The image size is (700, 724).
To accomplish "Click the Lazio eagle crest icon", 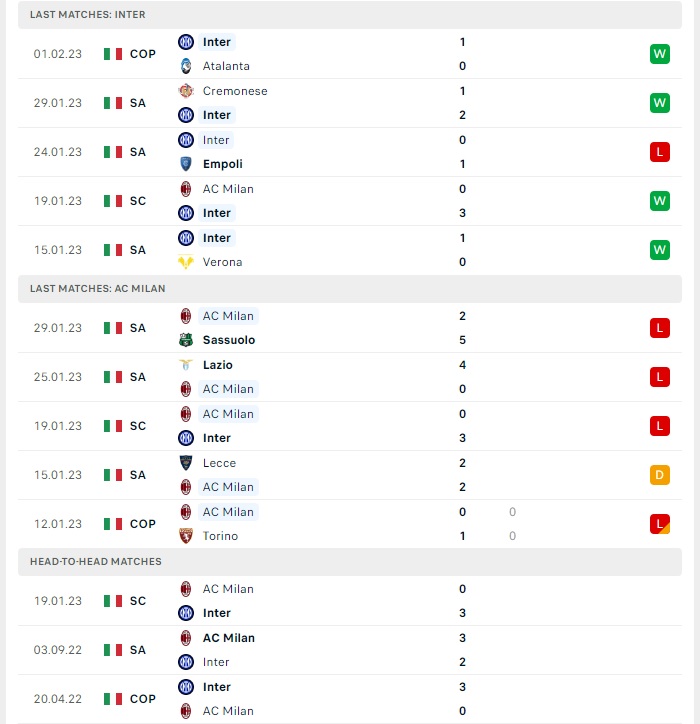I will (x=186, y=365).
